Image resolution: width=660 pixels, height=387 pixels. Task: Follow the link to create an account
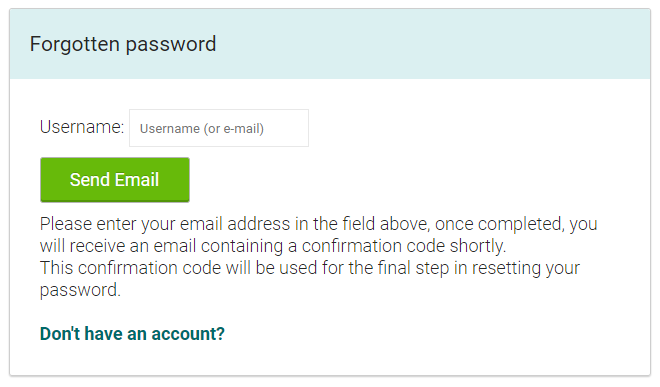point(132,334)
